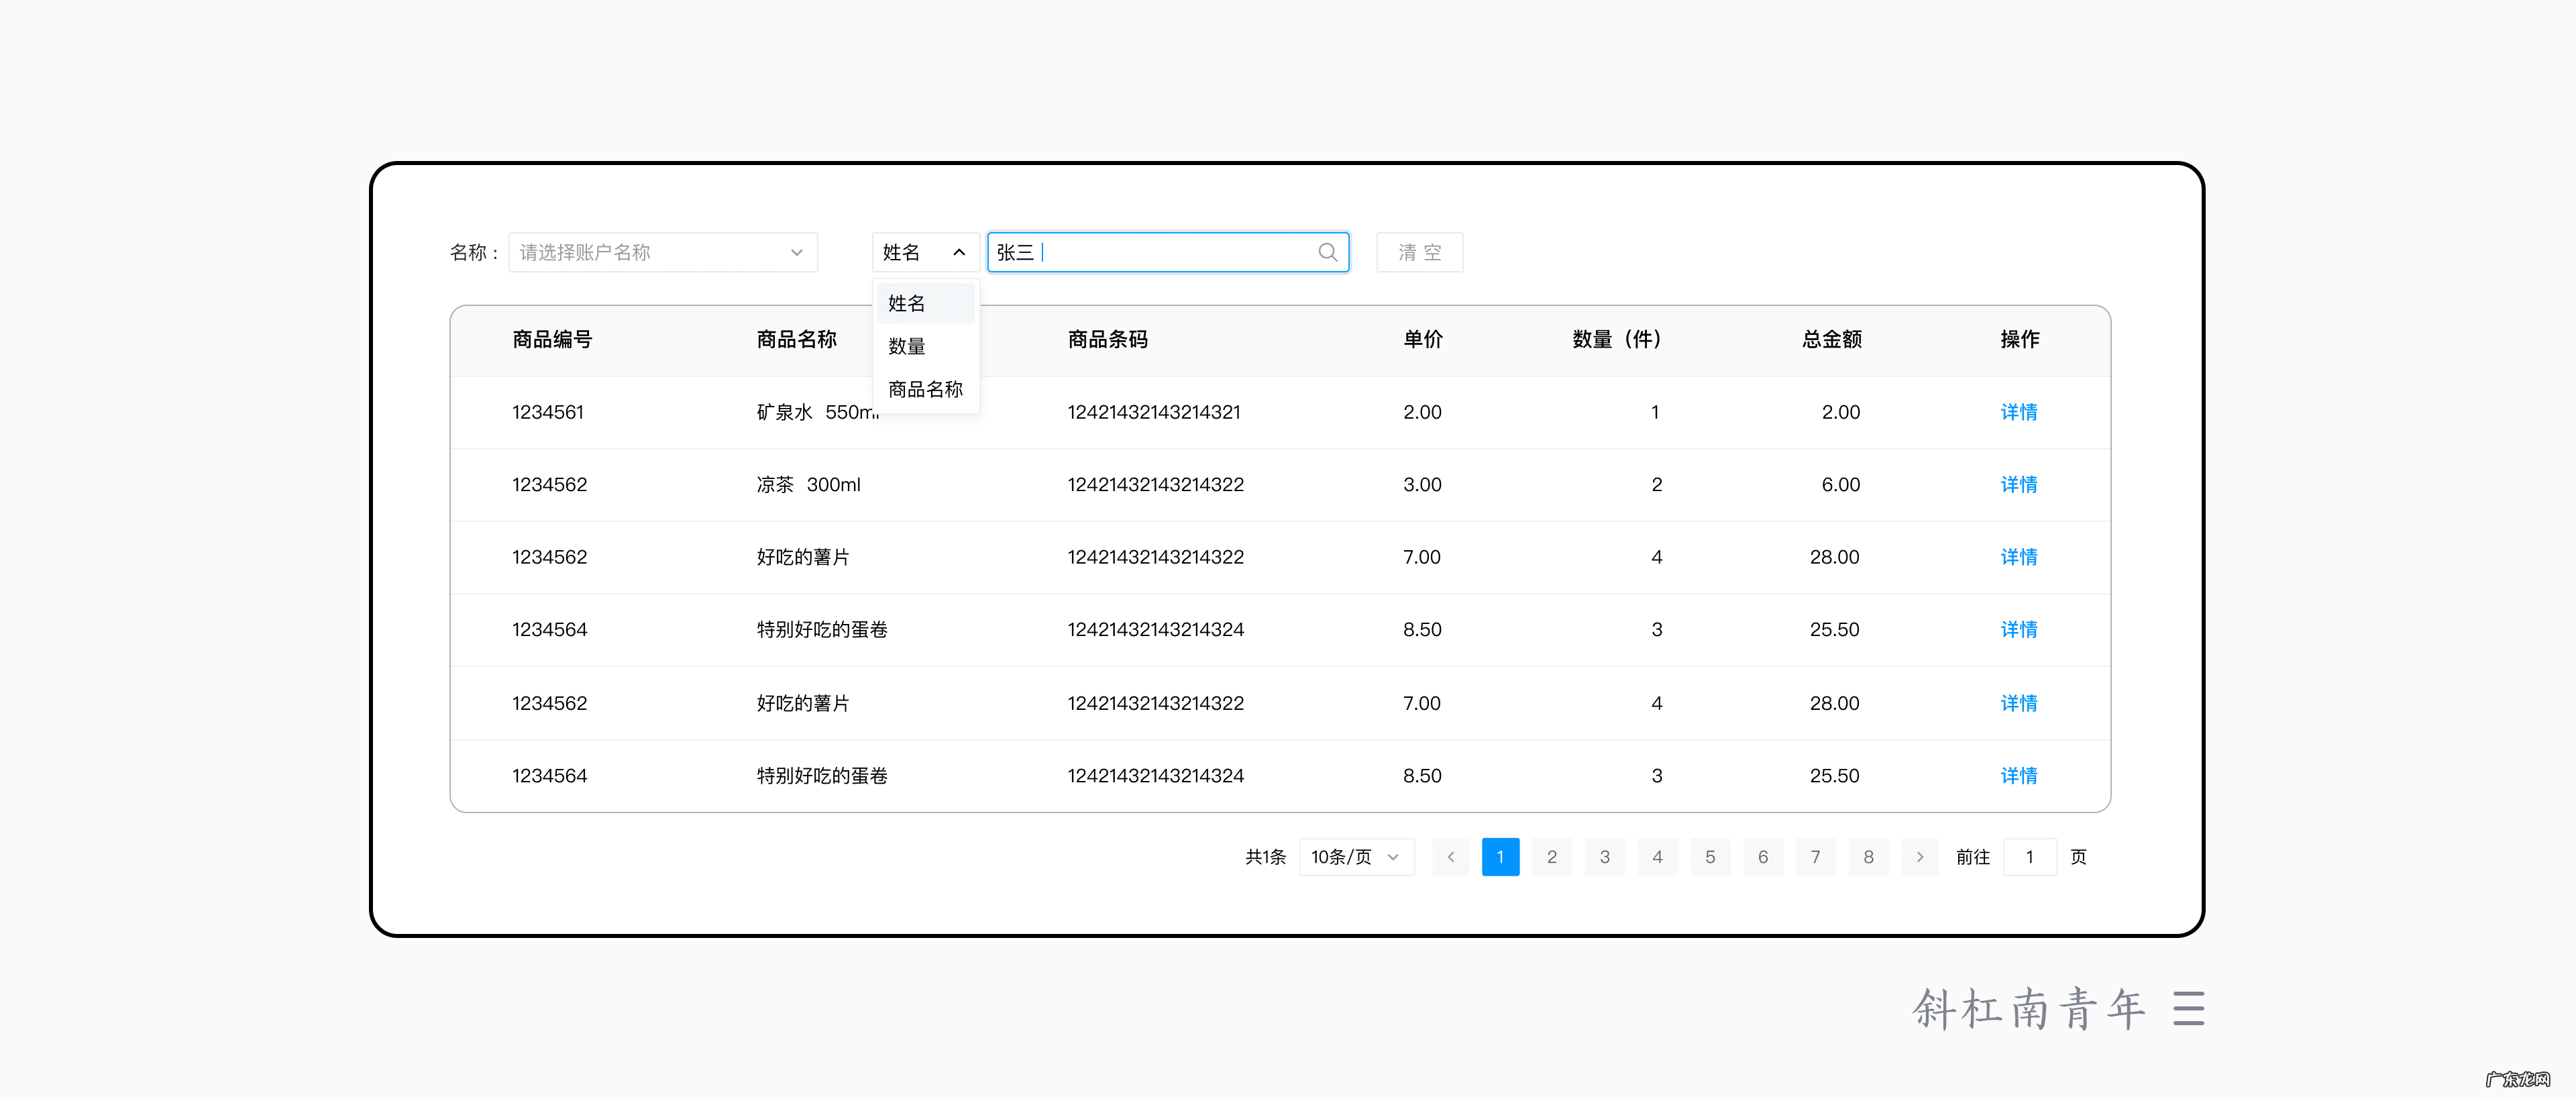Open the 10条/页 page size dropdown

click(1356, 857)
